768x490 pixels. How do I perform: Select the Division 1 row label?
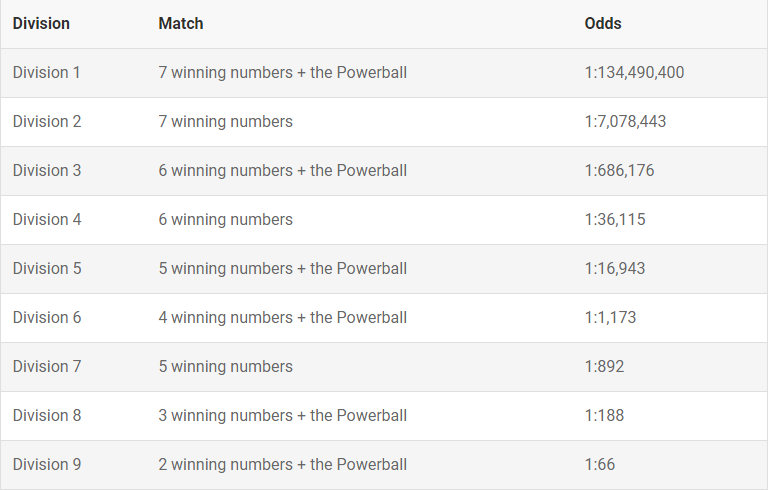(x=47, y=72)
